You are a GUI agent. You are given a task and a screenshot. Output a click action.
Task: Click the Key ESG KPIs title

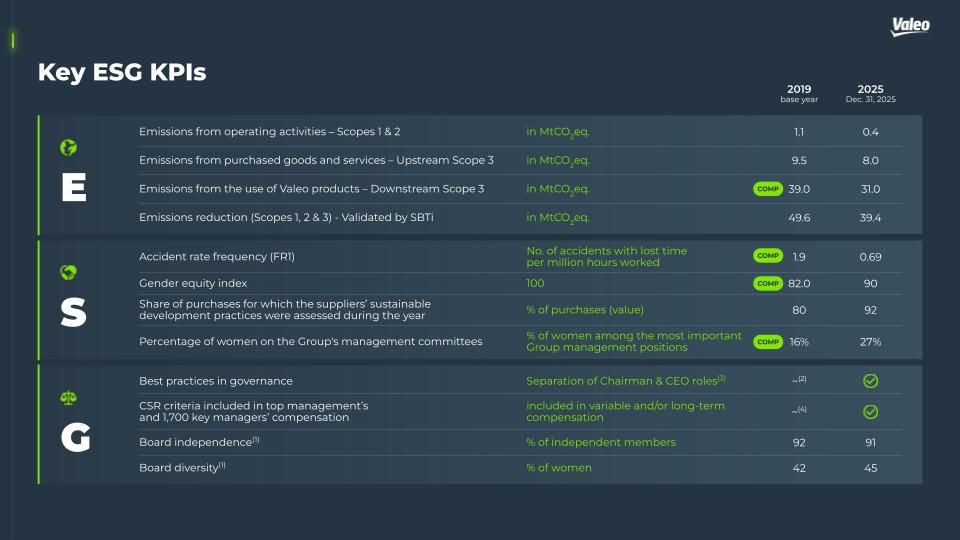(122, 72)
